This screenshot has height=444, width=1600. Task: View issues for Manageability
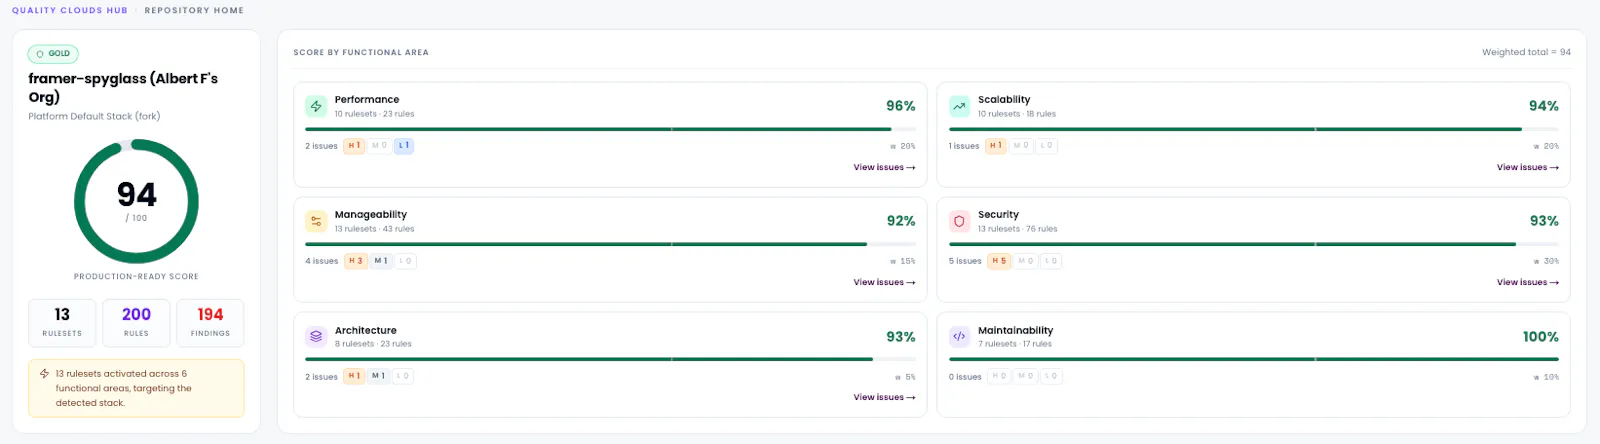click(x=884, y=282)
